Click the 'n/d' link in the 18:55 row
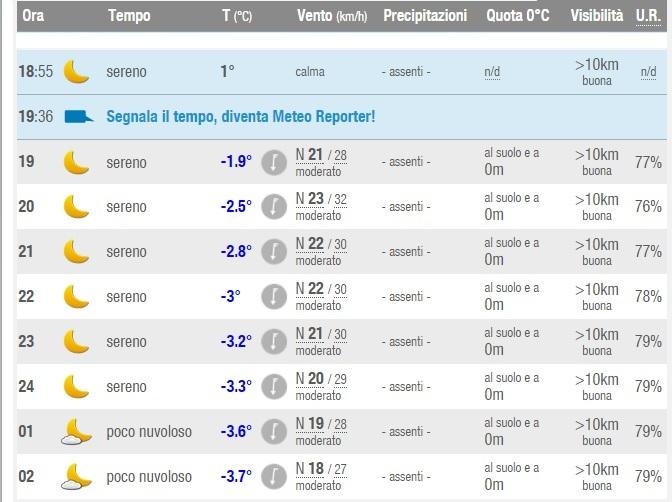Viewport: 672px width, 502px height. tap(492, 72)
